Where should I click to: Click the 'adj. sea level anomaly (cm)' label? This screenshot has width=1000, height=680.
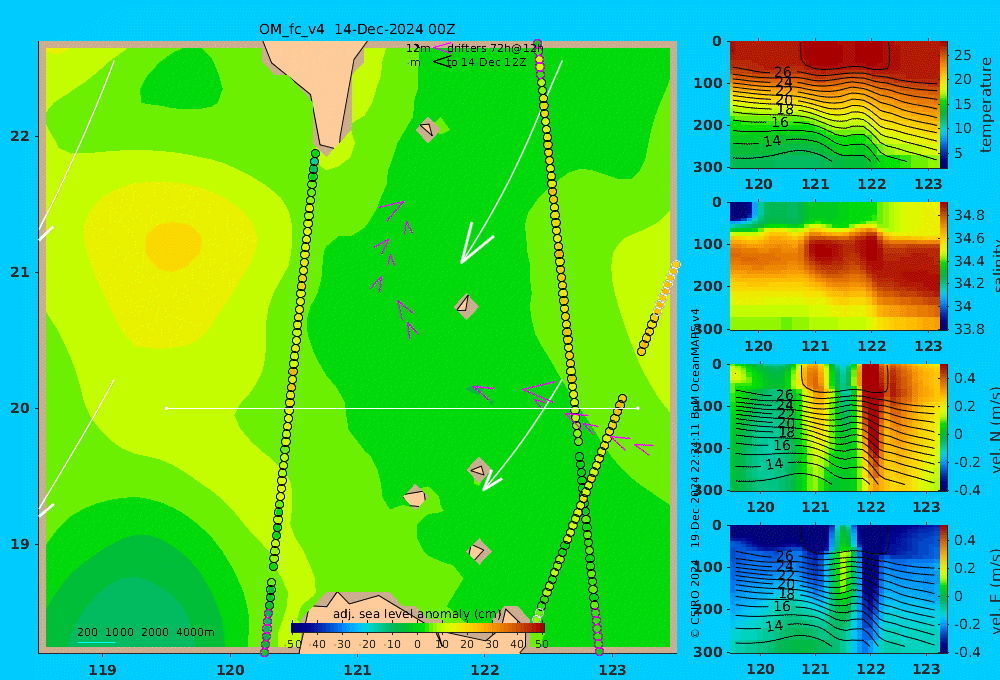click(417, 614)
